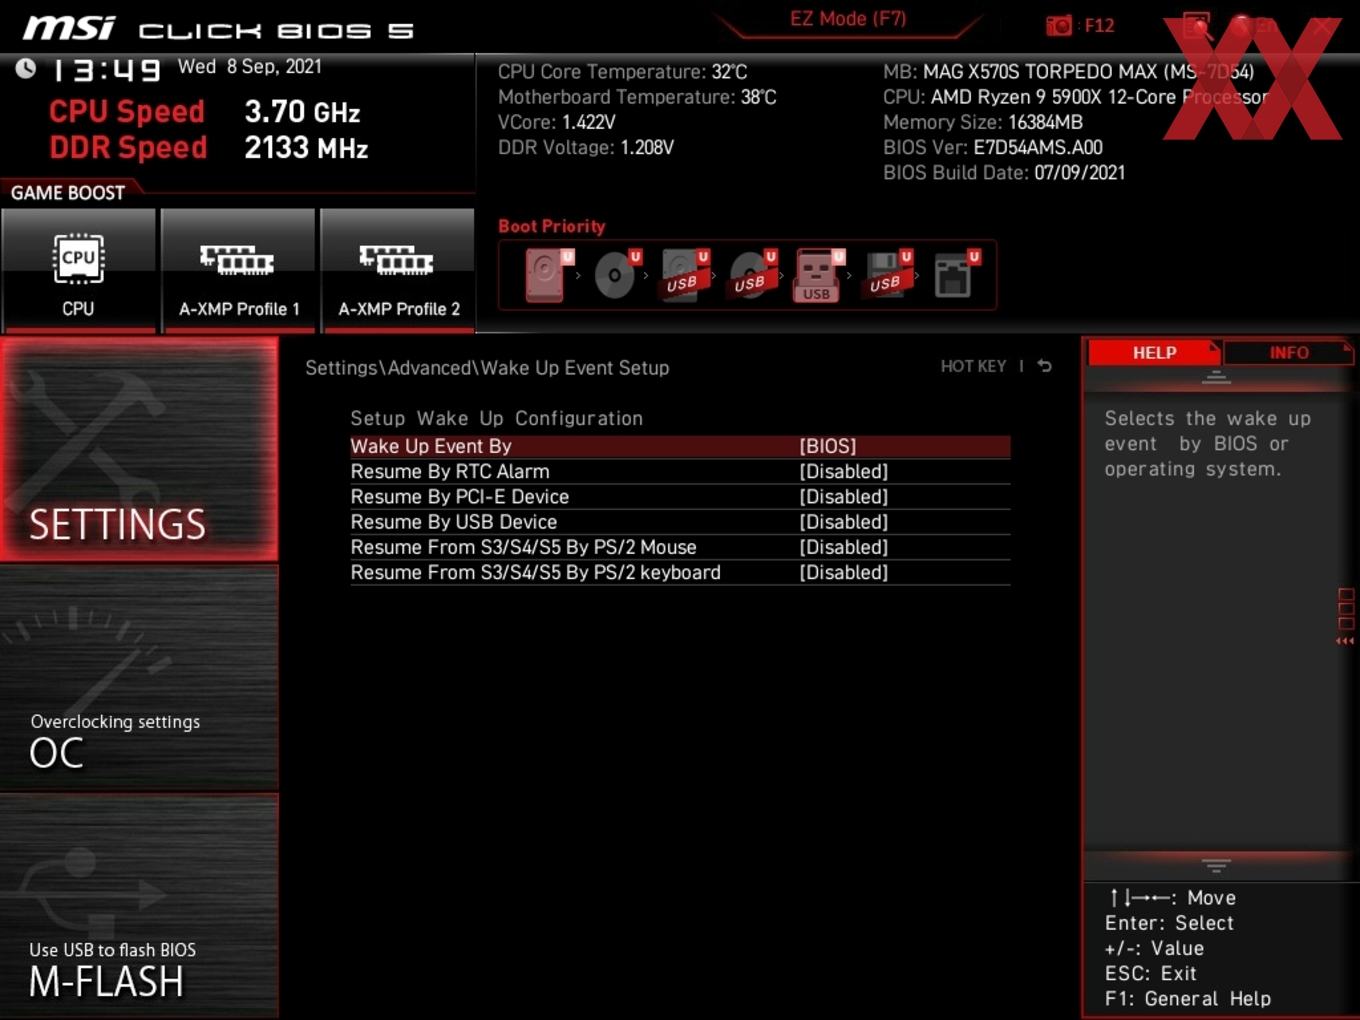Click the BIOS Build Date 07/09/2021 entry
The width and height of the screenshot is (1360, 1020).
coord(1004,172)
